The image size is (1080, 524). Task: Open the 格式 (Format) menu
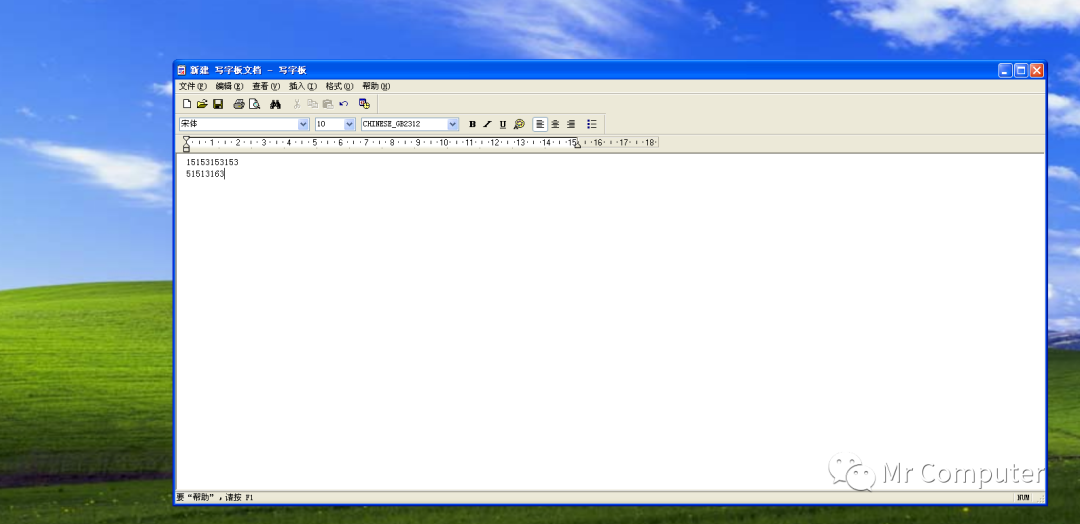click(x=339, y=86)
